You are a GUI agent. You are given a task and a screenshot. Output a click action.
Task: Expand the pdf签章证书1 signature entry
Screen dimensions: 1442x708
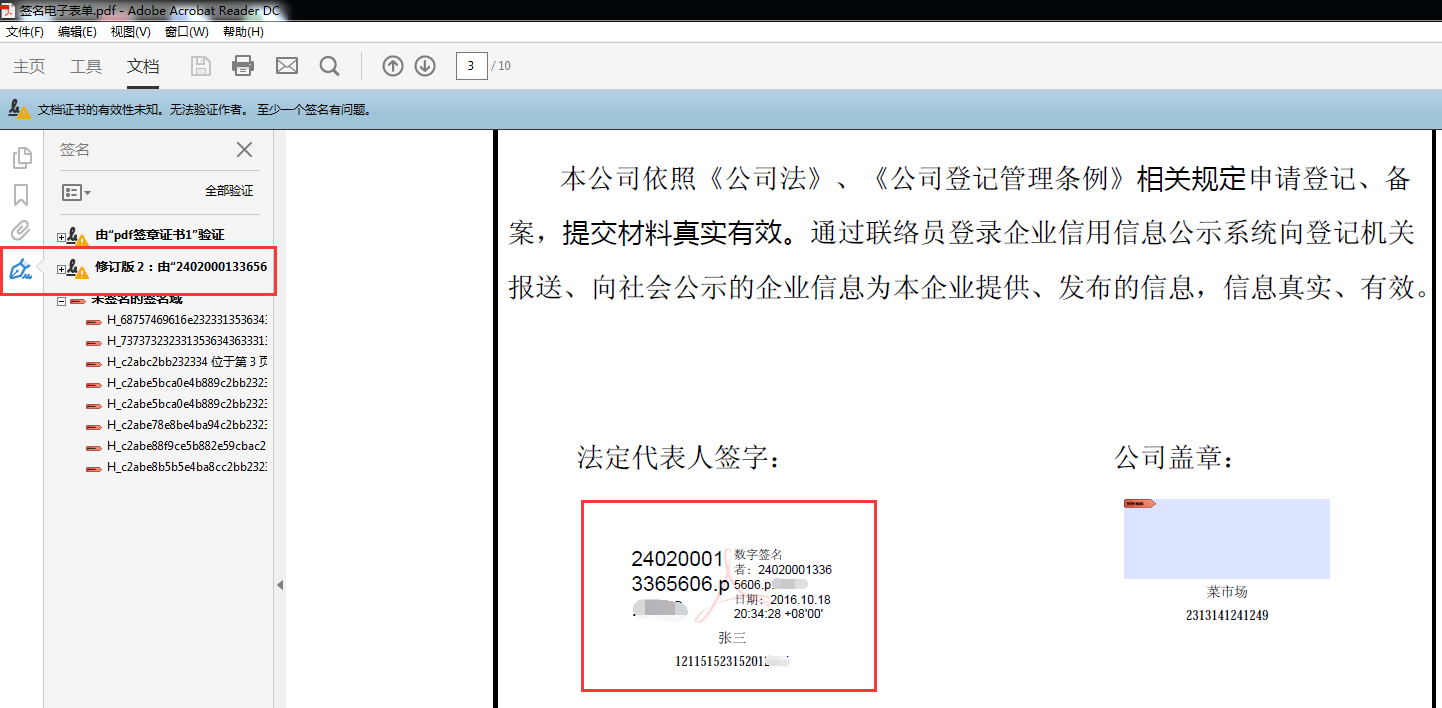(61, 237)
